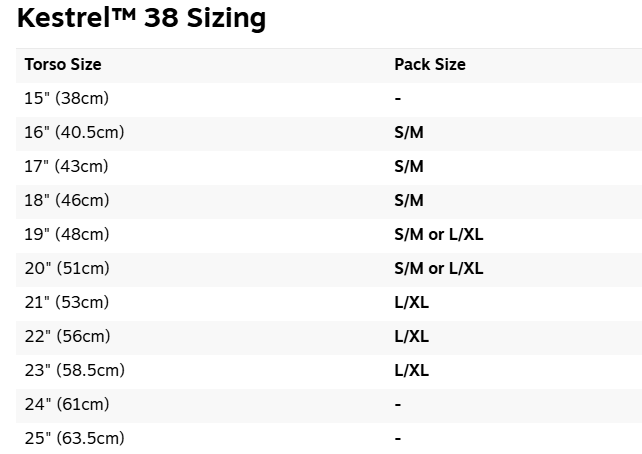The image size is (642, 454).
Task: Choose the 22" (56cm) torso size cell
Action: point(67,337)
